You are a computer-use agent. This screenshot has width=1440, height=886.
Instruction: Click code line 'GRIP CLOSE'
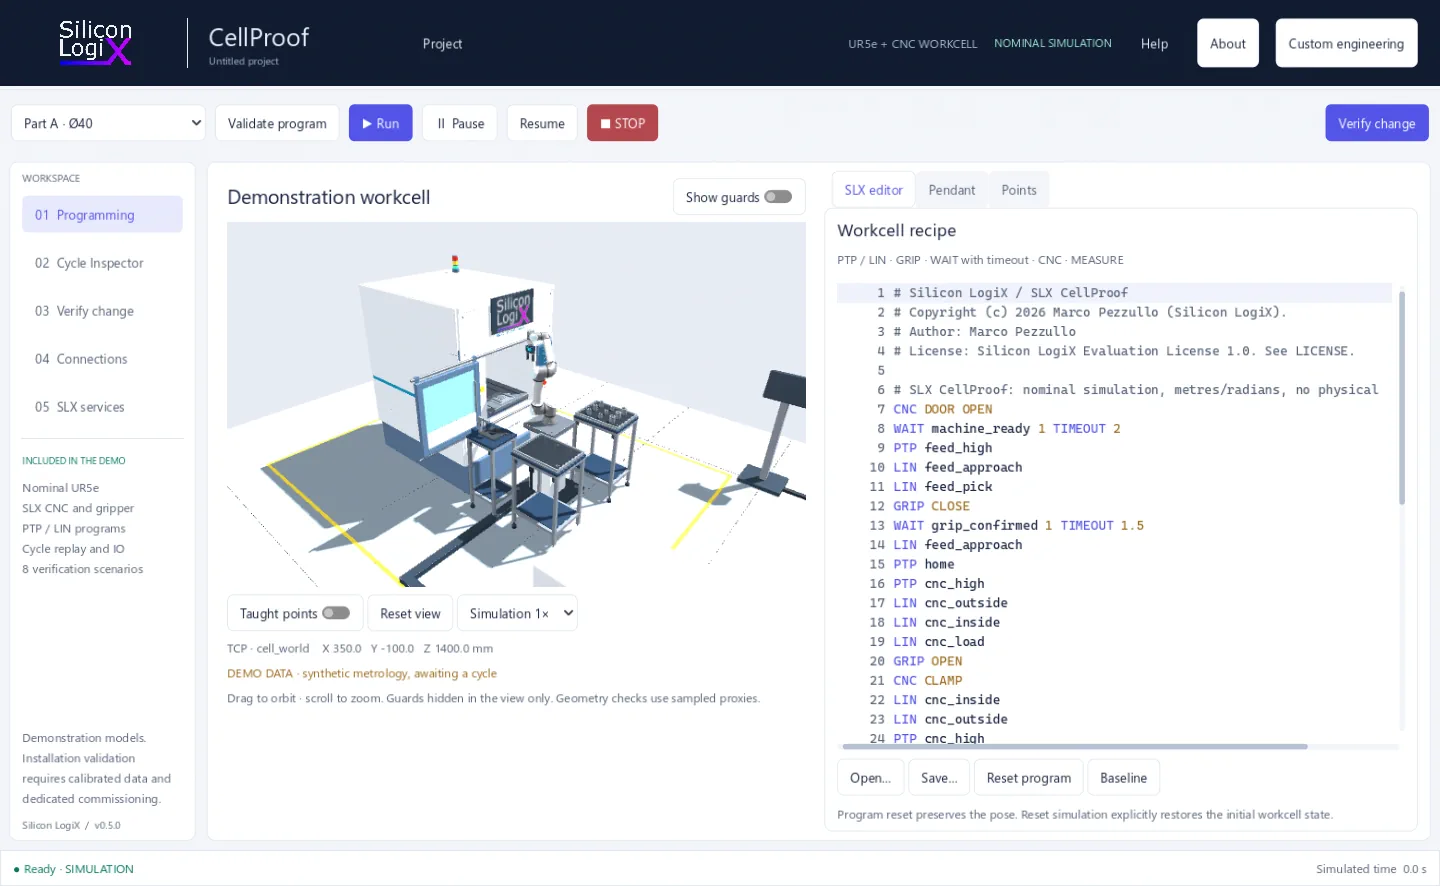(931, 506)
